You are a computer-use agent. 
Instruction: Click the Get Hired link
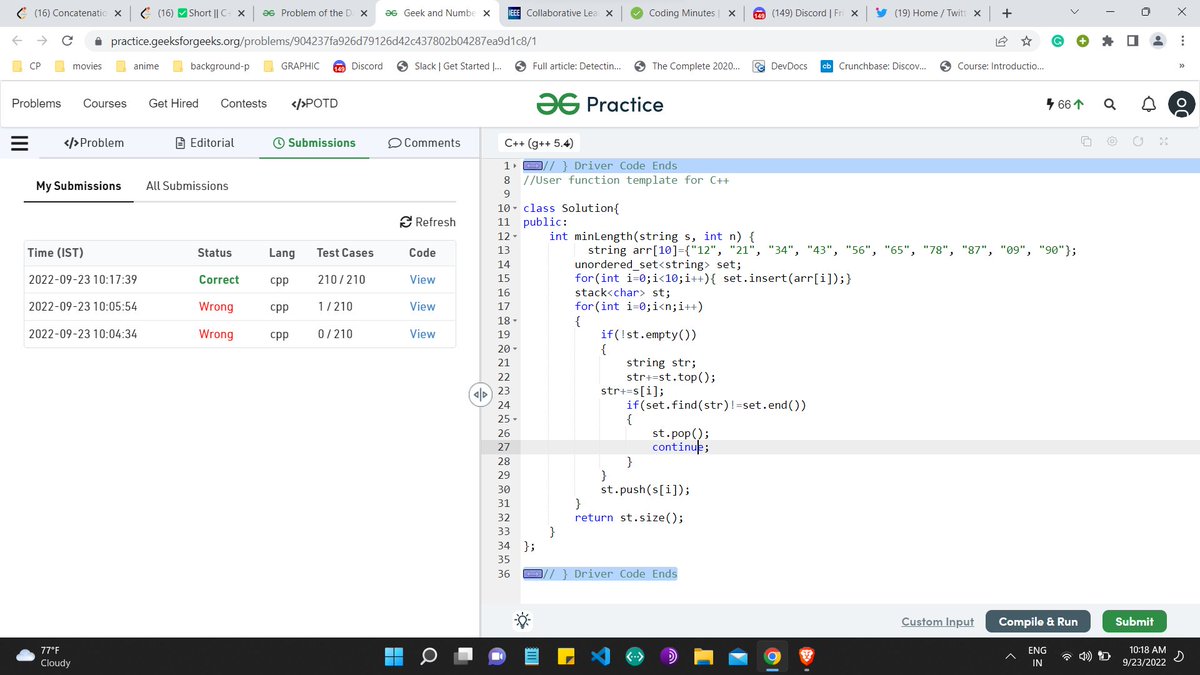point(174,103)
